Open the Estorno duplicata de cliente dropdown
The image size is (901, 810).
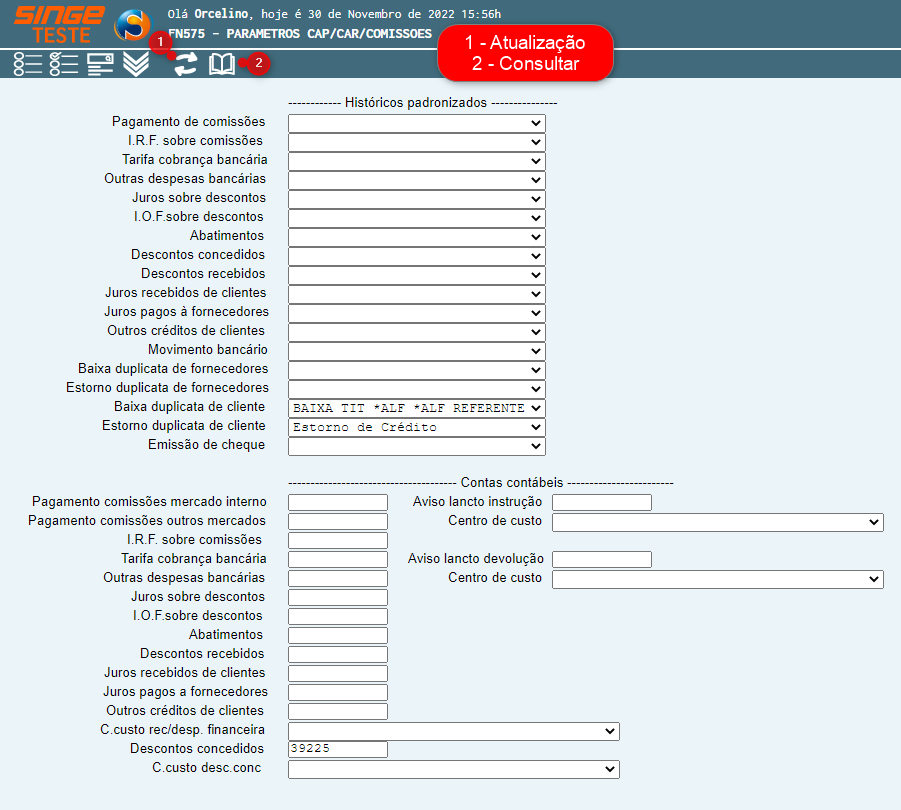point(416,427)
